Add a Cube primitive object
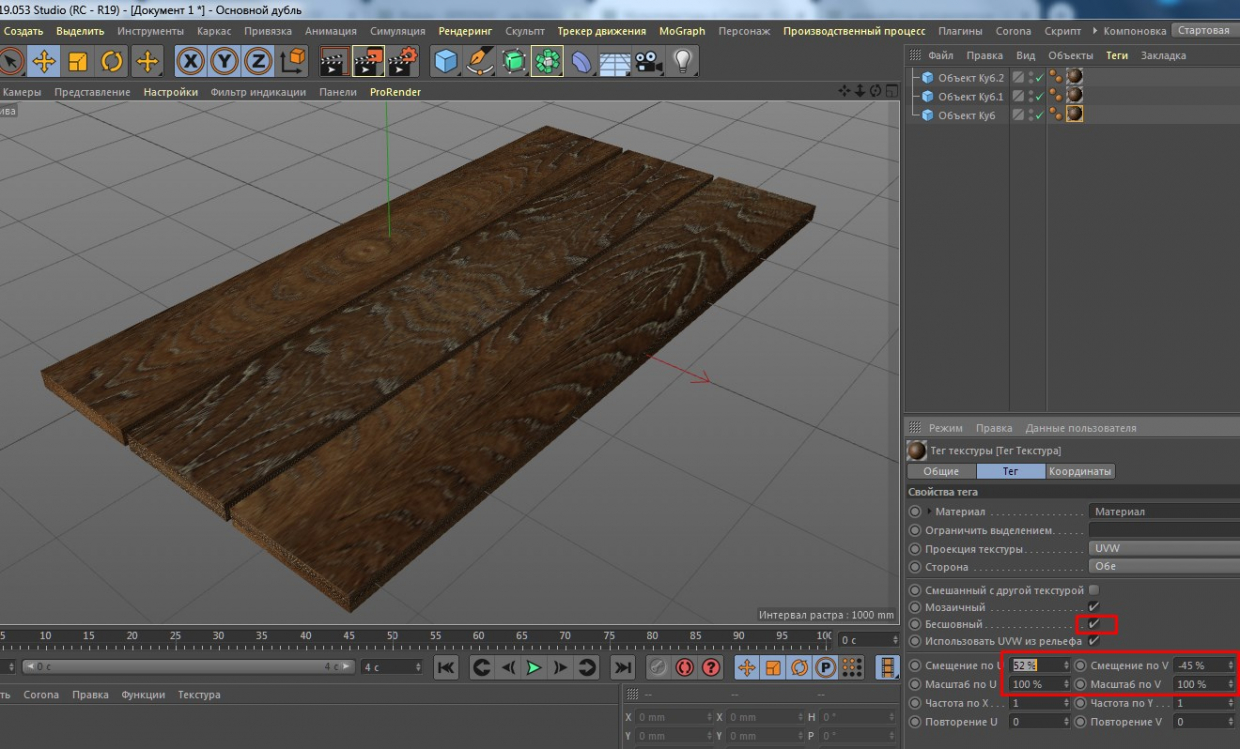Screen dimensions: 1240x749 click(x=446, y=62)
